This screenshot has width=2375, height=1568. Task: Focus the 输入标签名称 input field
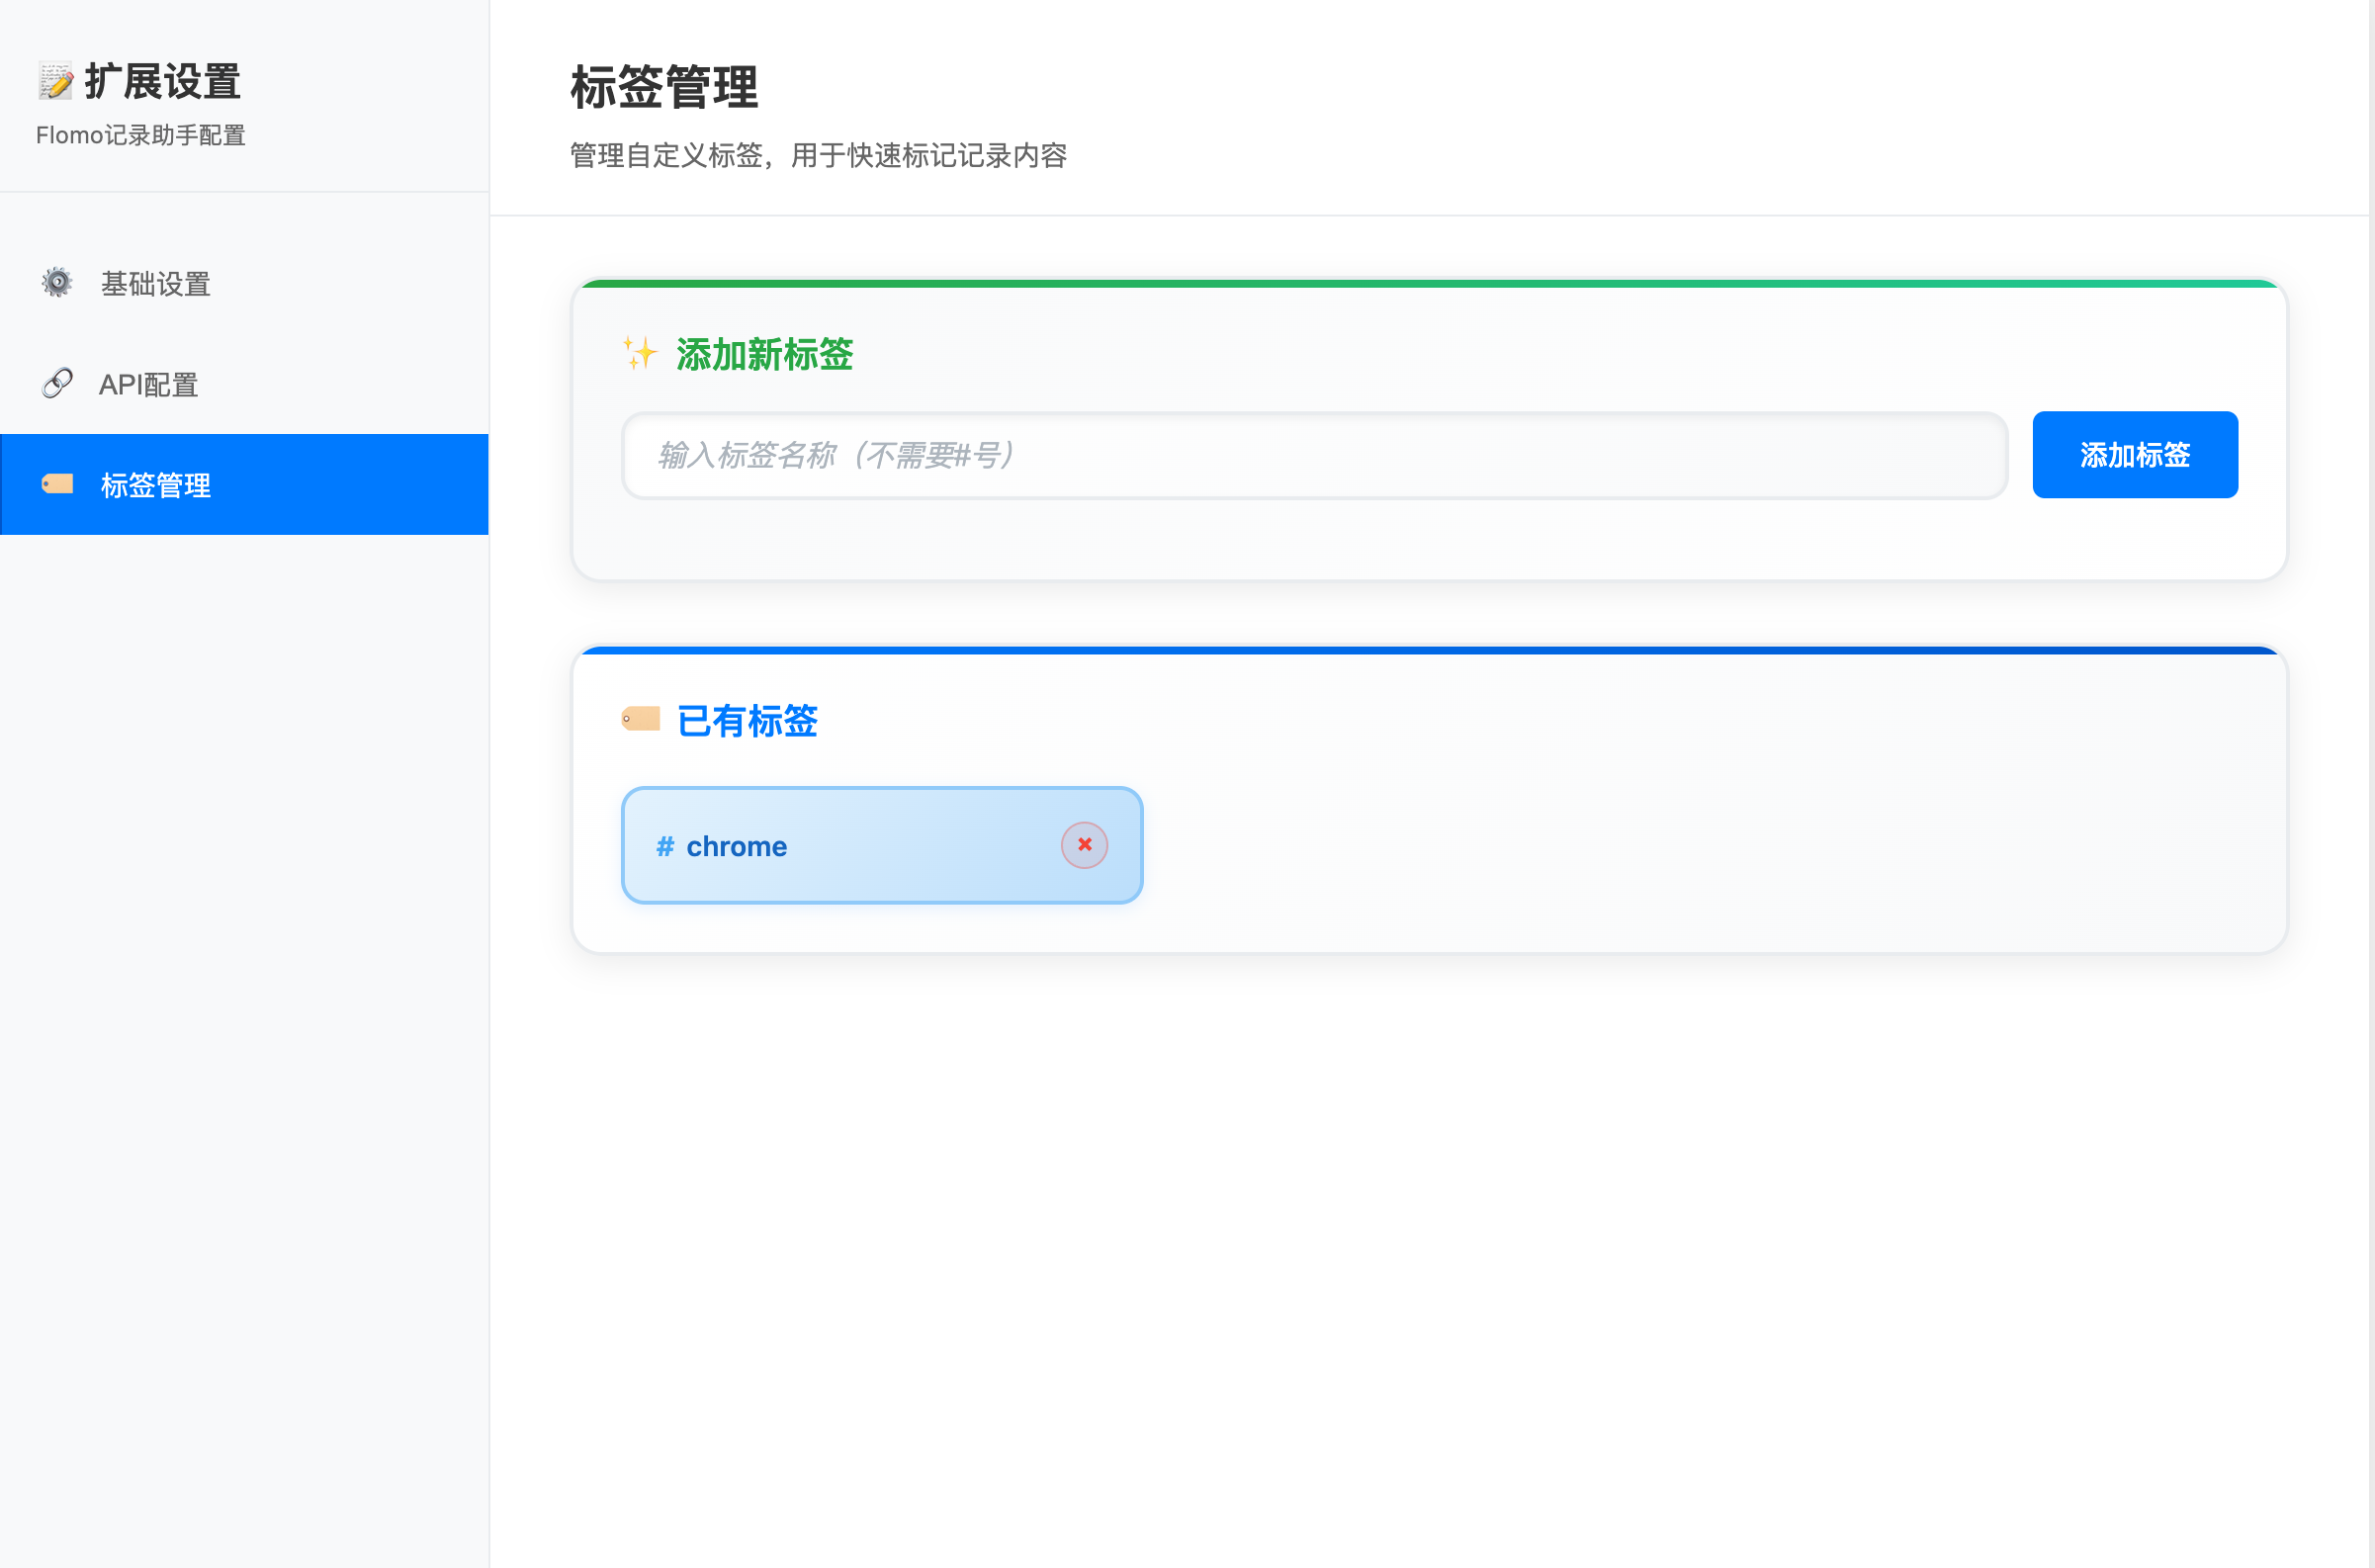(x=1314, y=455)
